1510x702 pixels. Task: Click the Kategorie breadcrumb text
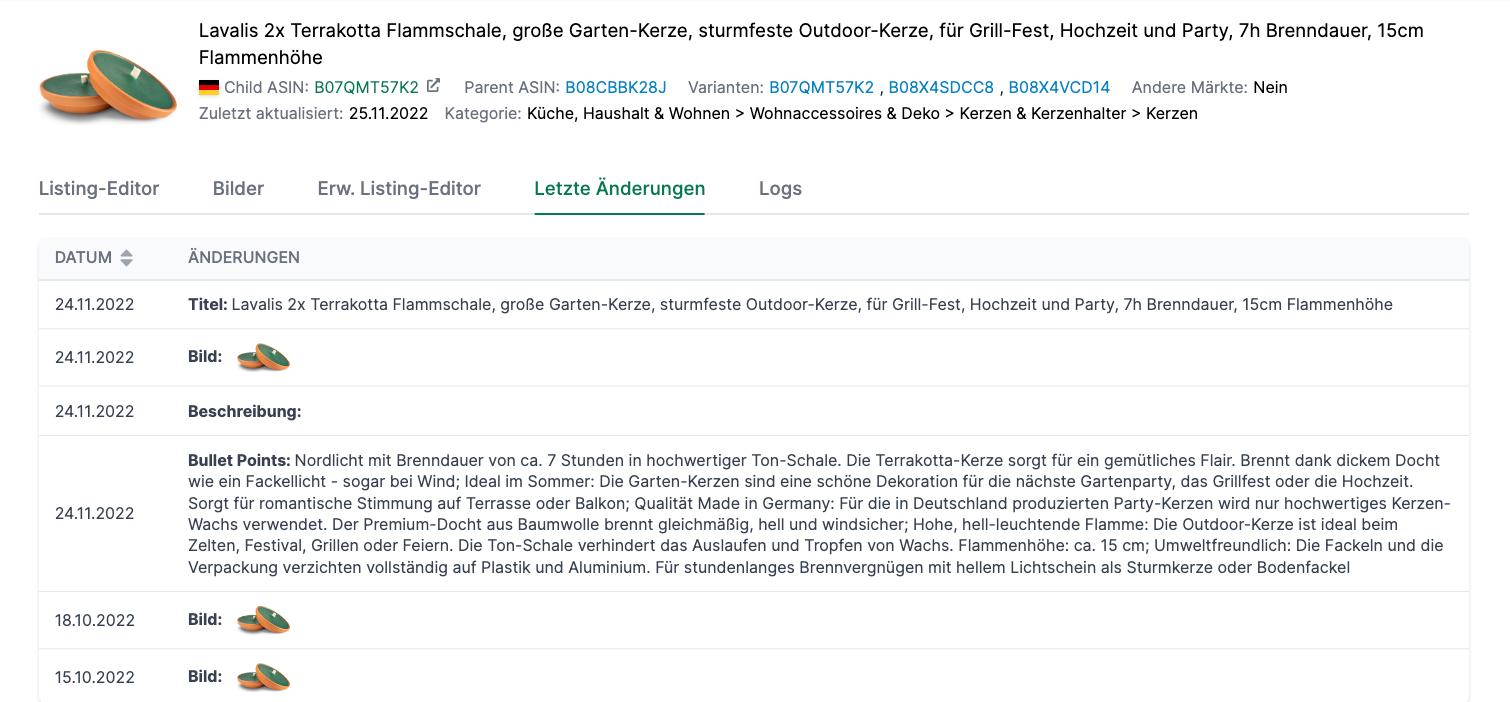(862, 114)
